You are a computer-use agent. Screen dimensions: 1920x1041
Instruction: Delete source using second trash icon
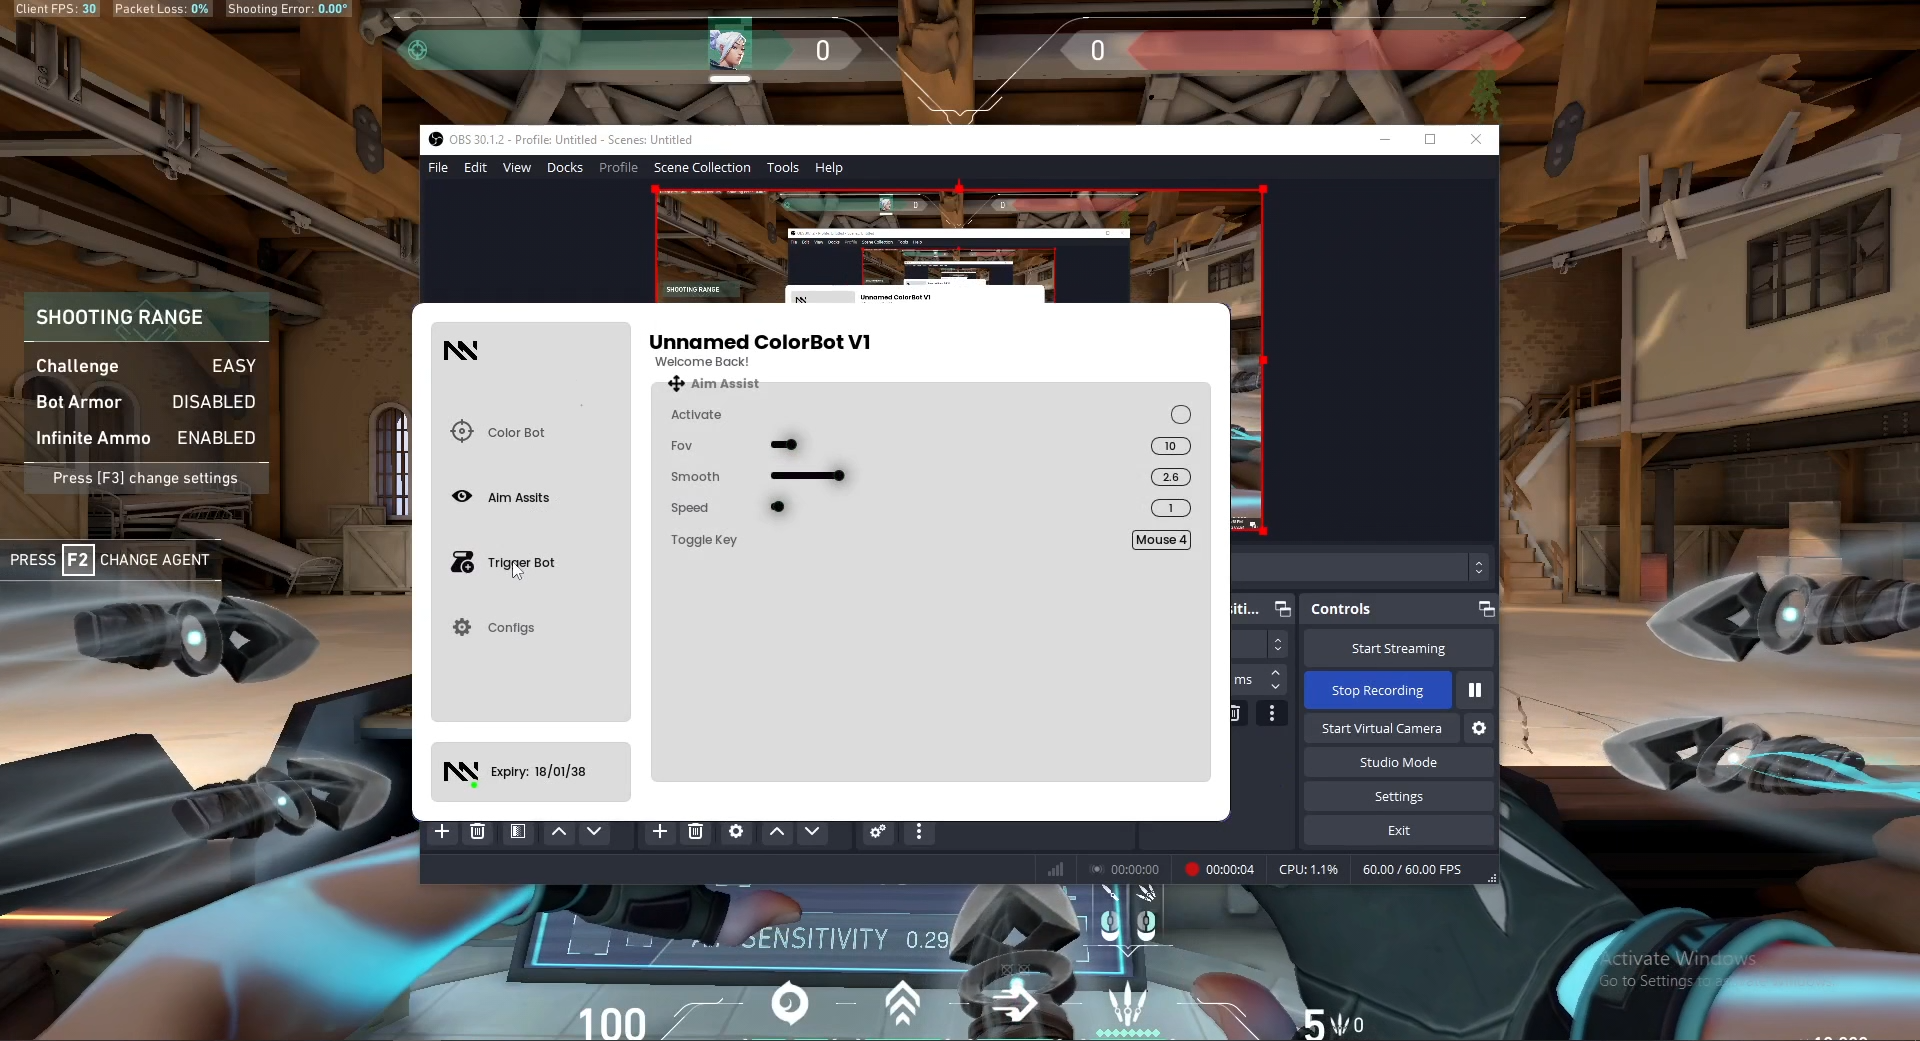click(x=696, y=831)
